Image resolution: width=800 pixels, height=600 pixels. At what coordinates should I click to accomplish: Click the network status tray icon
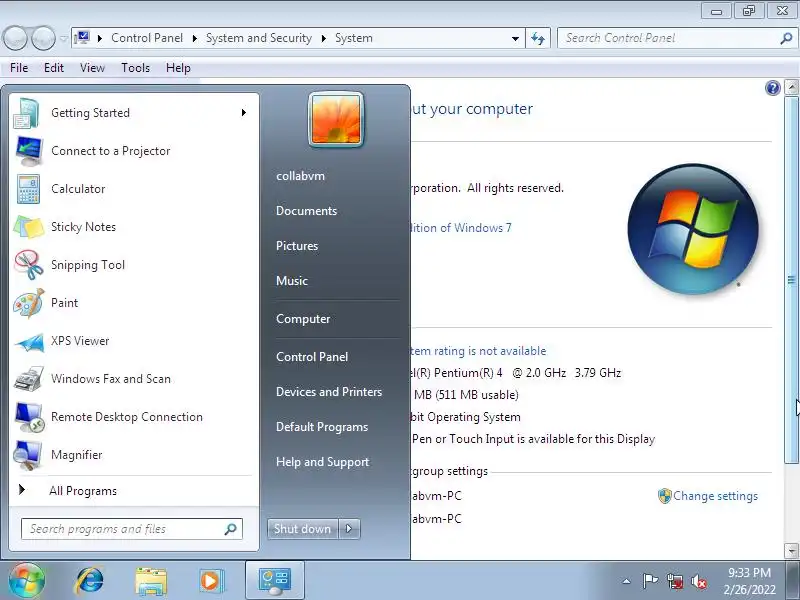[675, 581]
